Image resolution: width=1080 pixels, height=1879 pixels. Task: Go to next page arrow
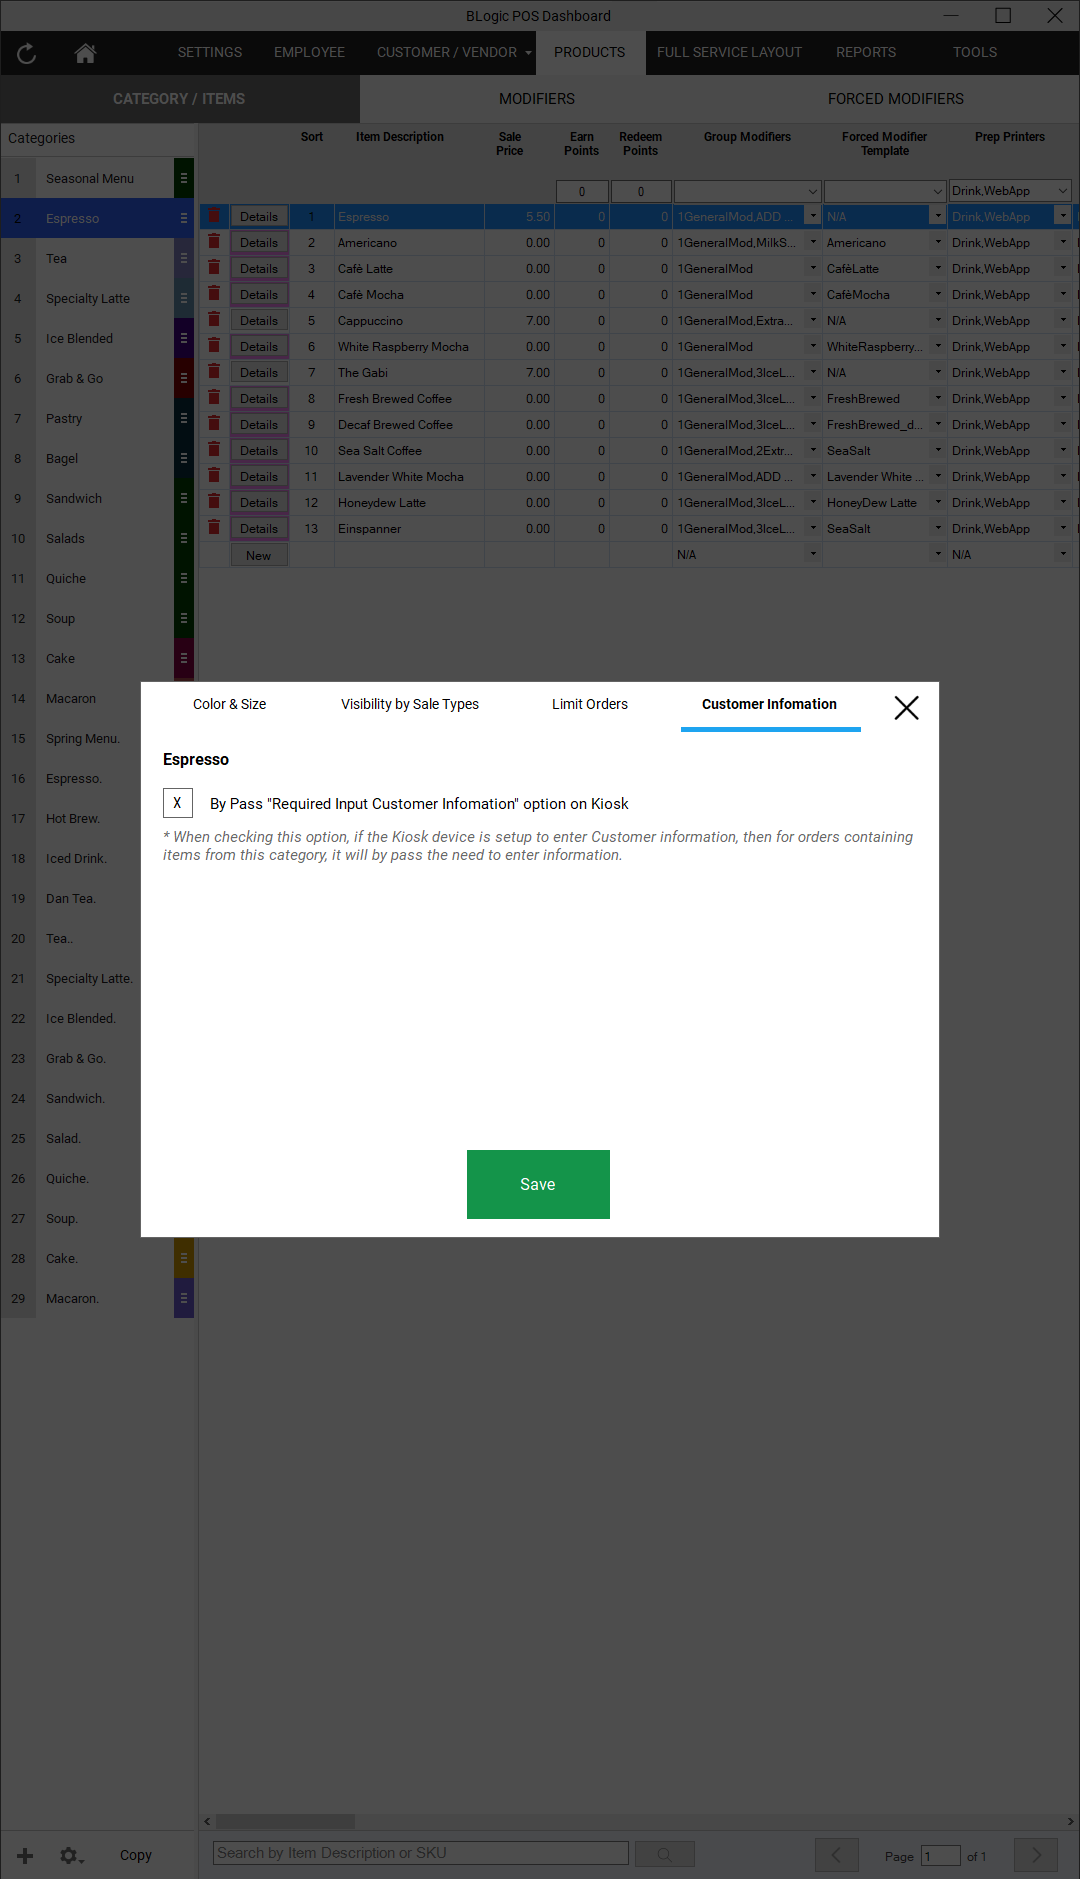(1036, 1855)
